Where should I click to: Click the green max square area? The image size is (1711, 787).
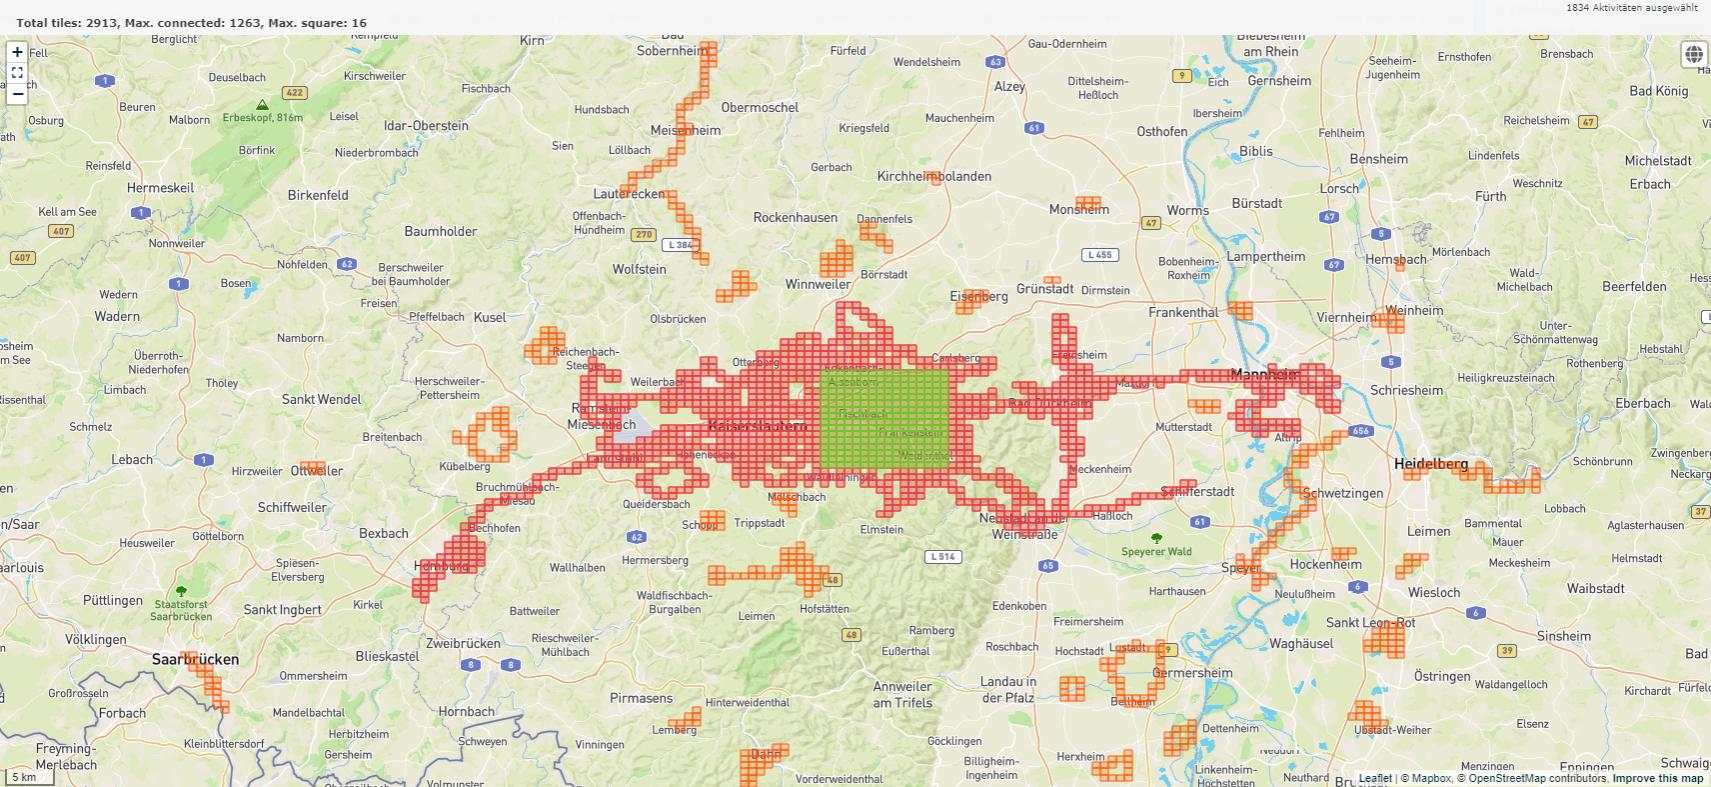click(x=884, y=420)
